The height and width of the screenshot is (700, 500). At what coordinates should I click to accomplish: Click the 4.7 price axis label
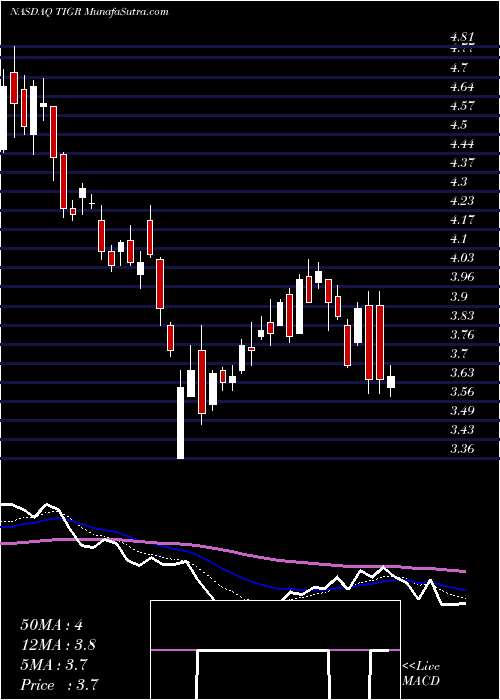[459, 68]
